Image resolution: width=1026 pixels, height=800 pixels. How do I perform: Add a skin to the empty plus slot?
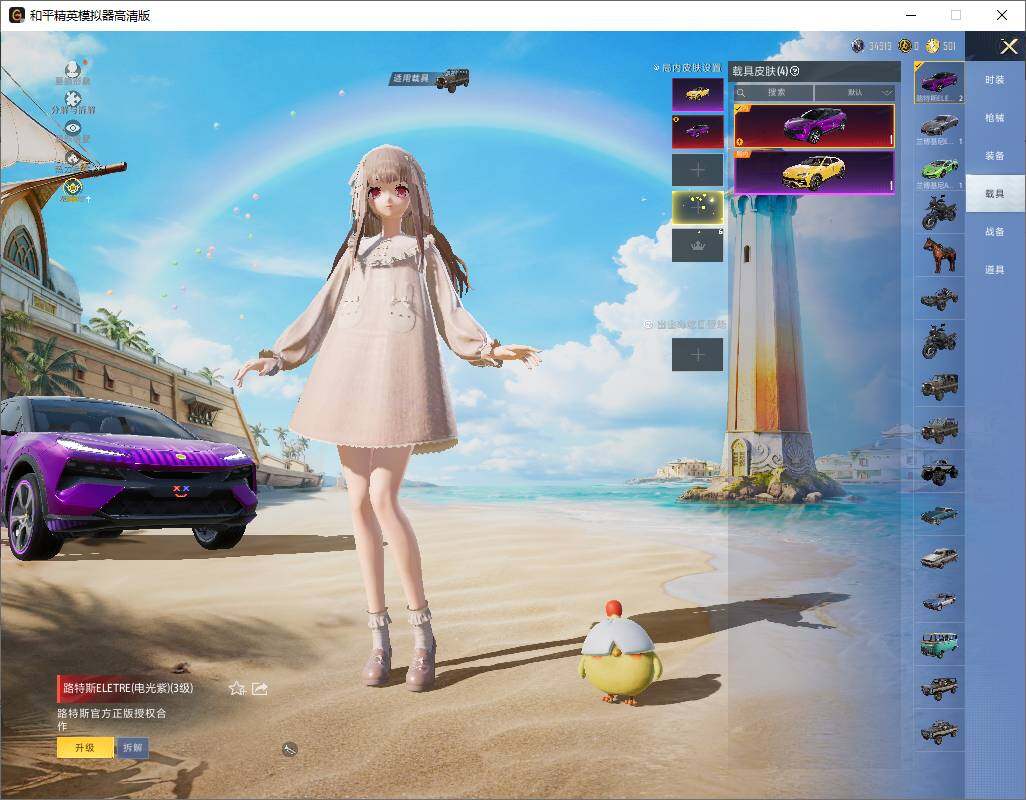pos(698,170)
